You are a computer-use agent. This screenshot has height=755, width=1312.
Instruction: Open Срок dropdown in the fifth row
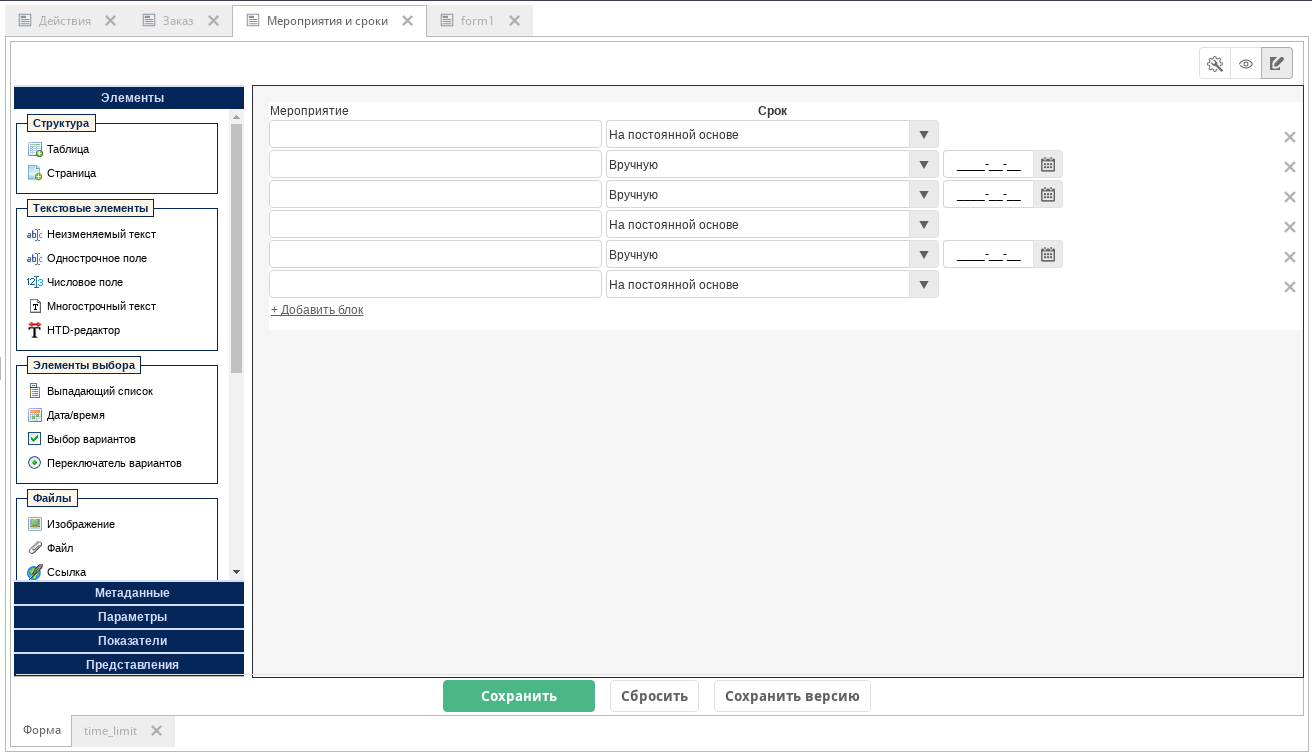coord(923,255)
